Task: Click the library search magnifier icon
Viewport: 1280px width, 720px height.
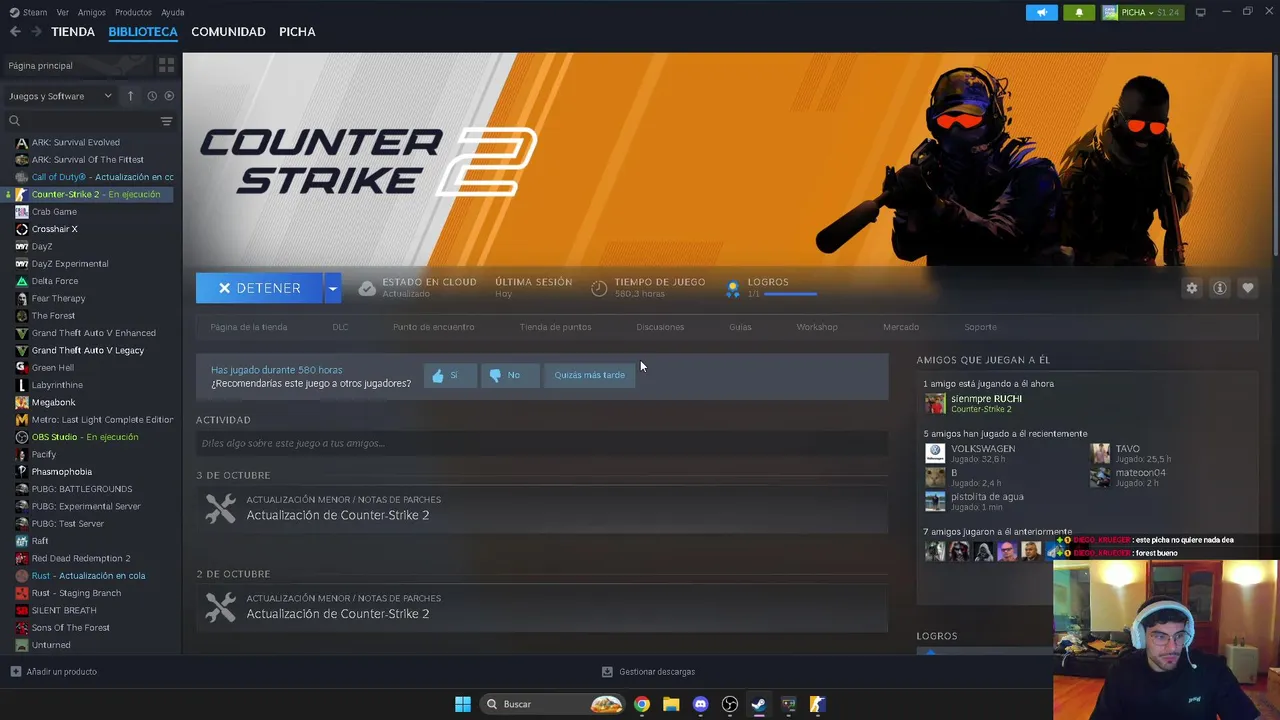Action: click(15, 121)
